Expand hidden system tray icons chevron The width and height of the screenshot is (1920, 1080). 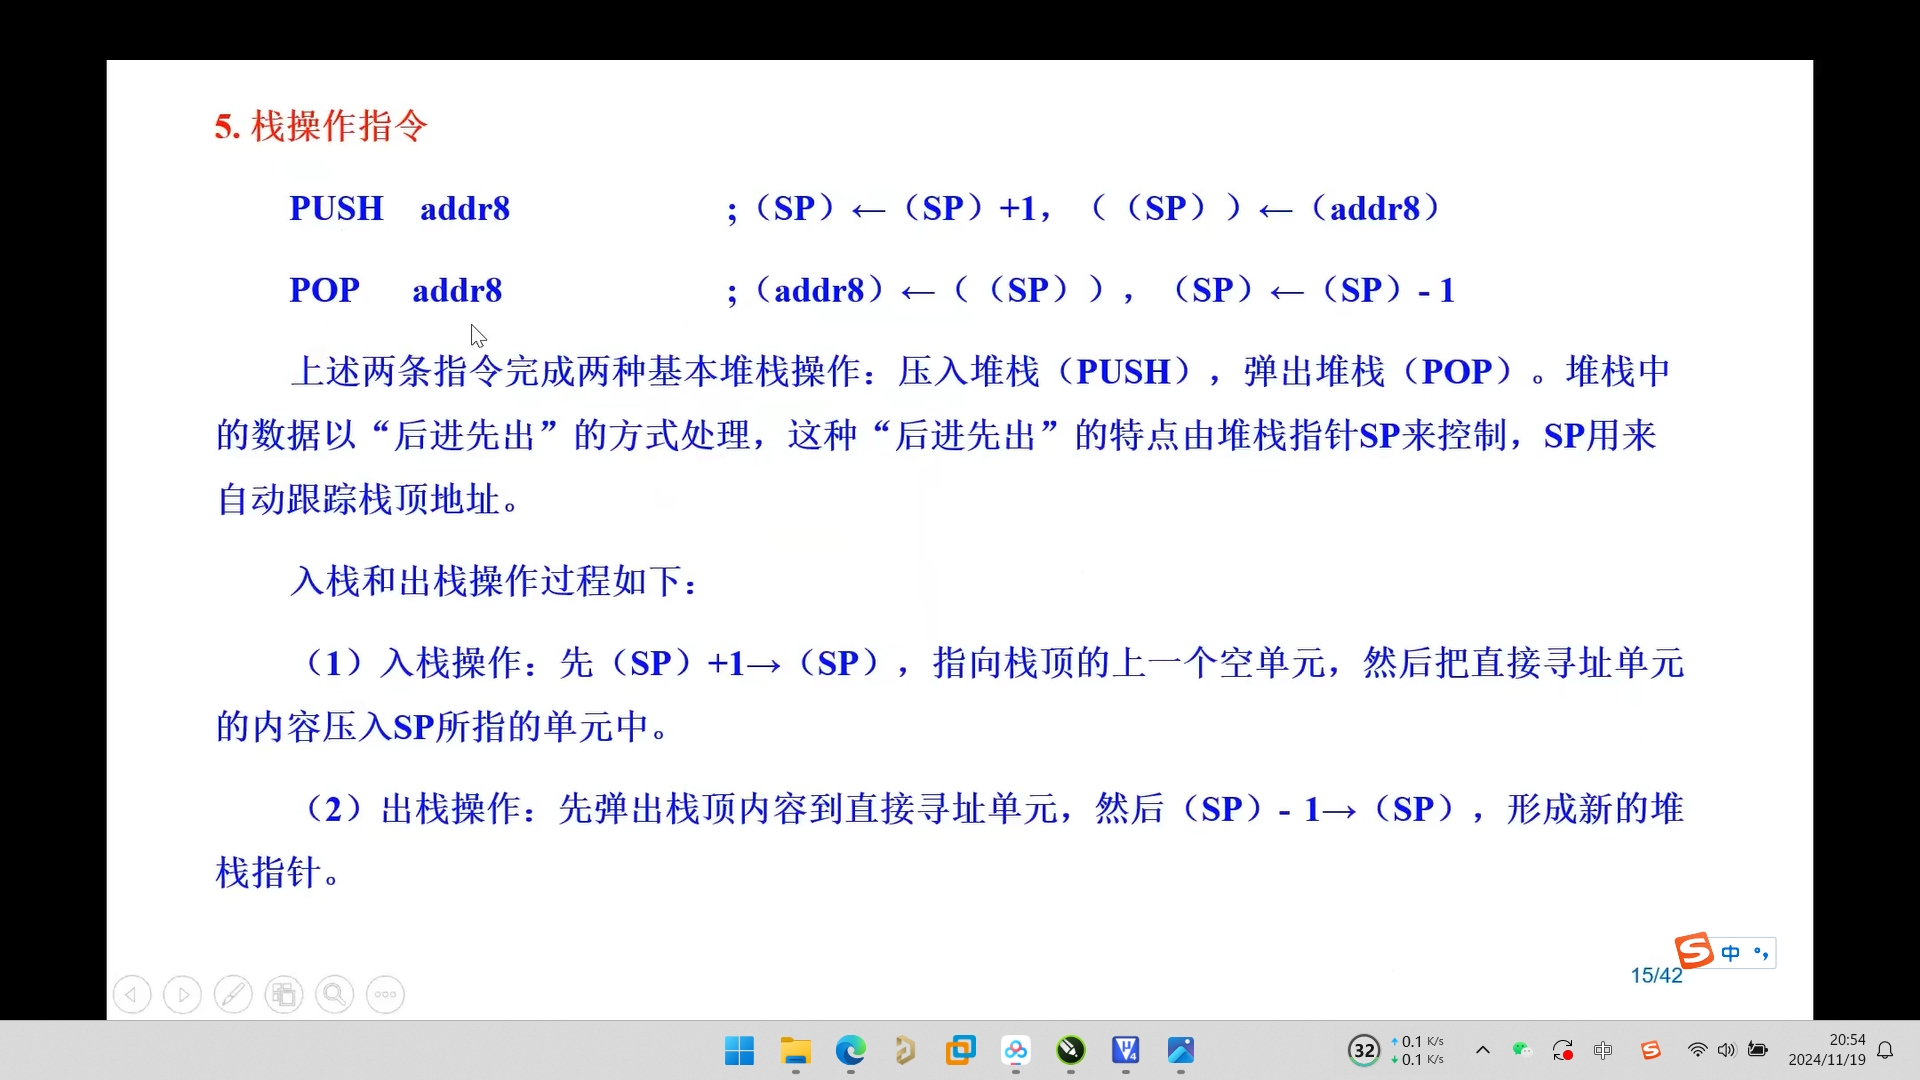point(1483,1050)
